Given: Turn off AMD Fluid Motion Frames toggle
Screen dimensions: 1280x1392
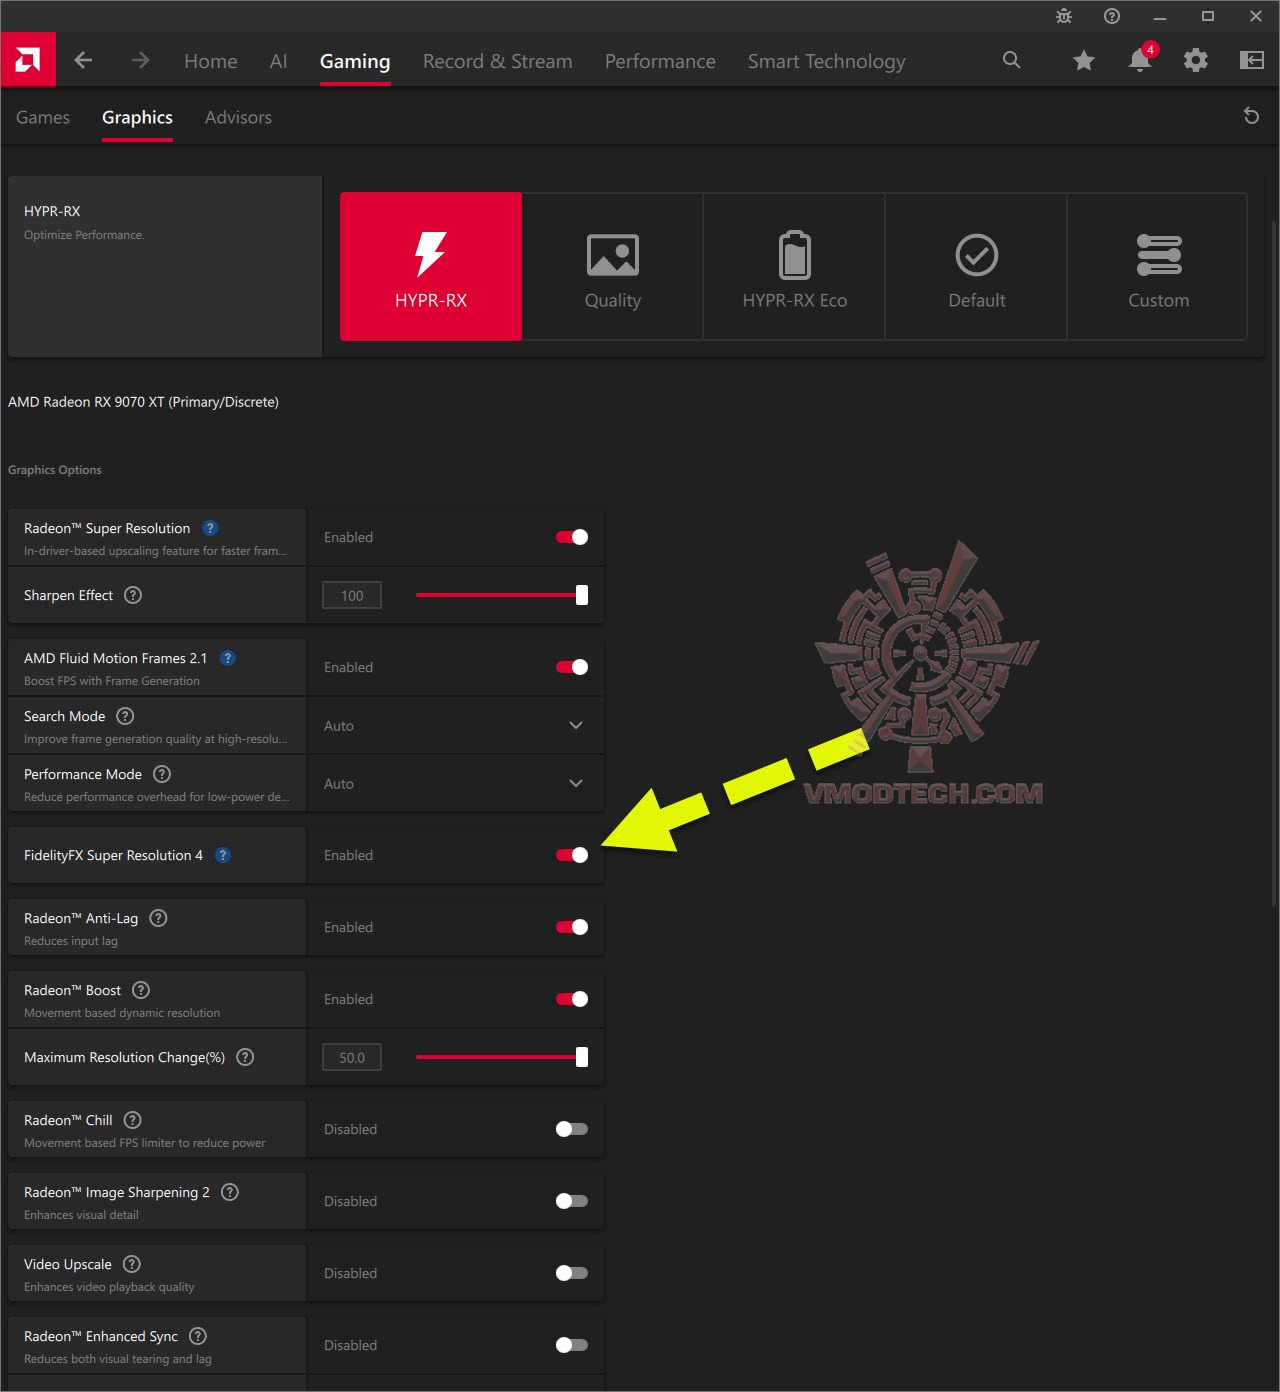Looking at the screenshot, I should pos(572,667).
